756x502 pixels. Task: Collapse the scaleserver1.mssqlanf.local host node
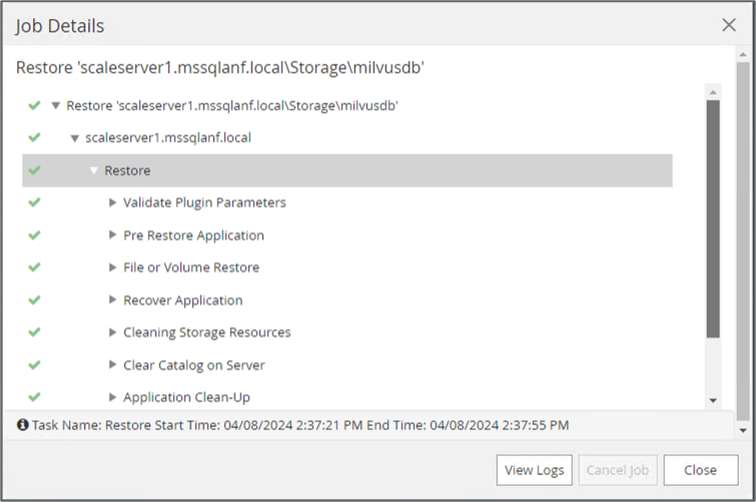(x=75, y=138)
